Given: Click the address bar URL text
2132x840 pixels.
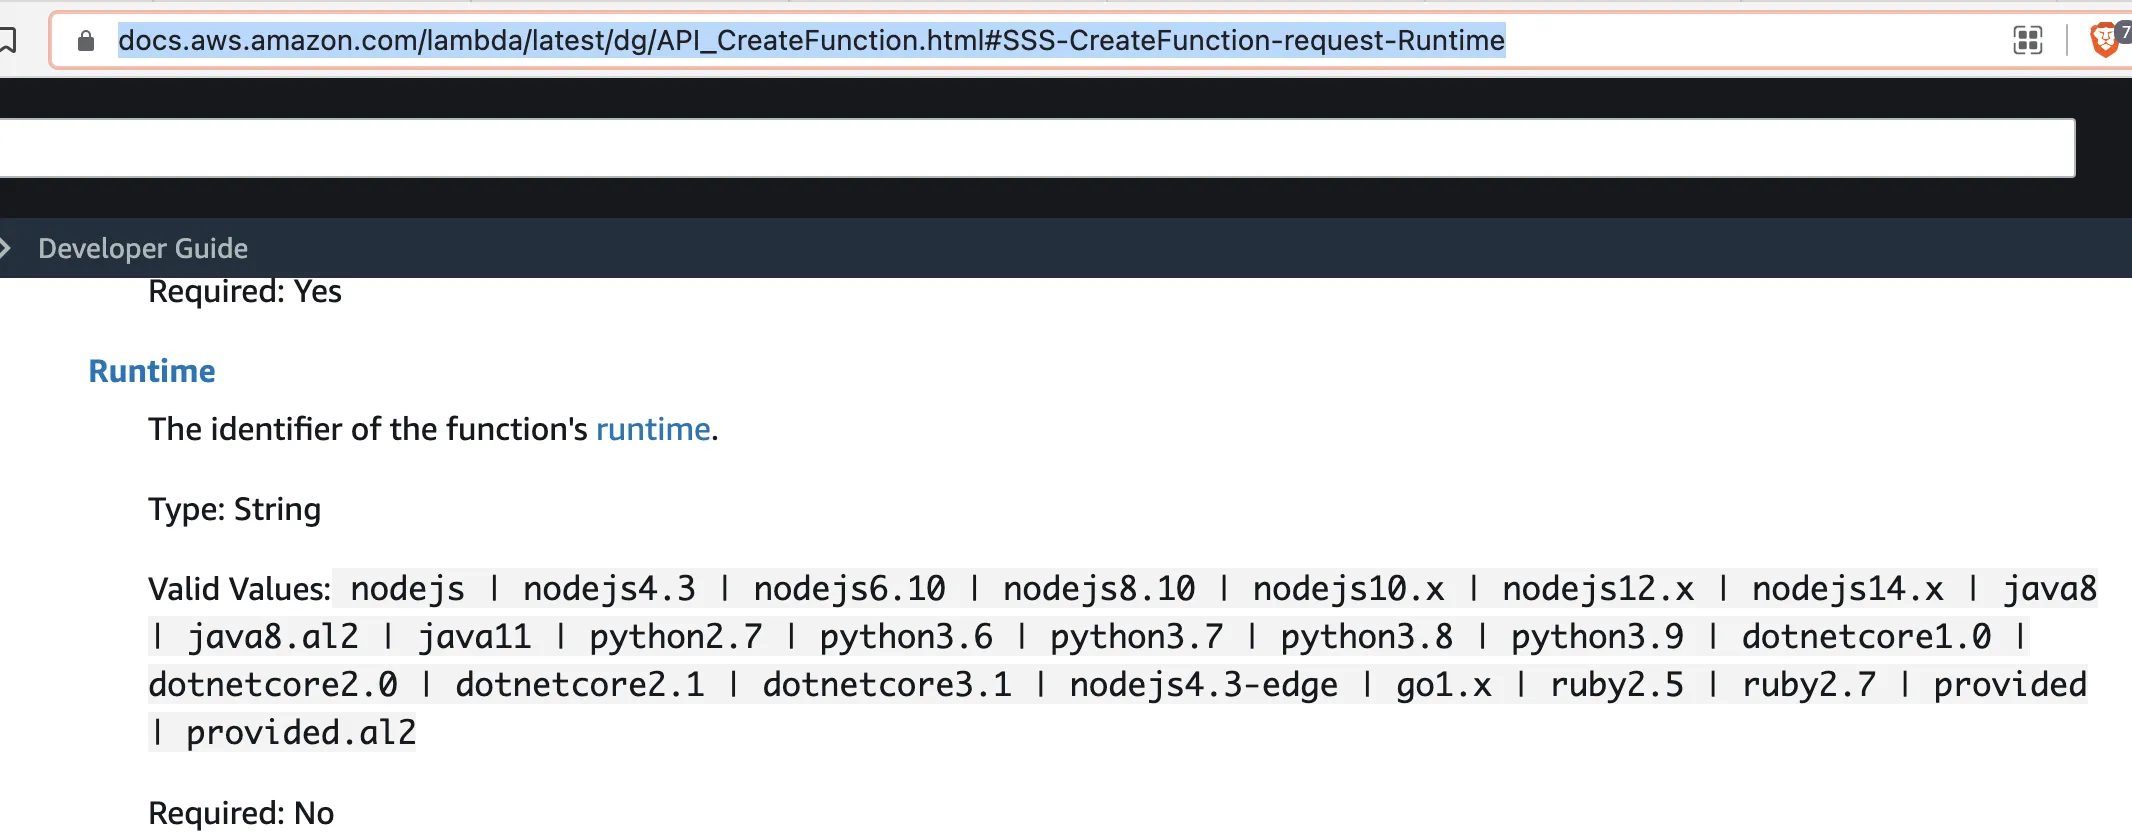Looking at the screenshot, I should (x=811, y=41).
